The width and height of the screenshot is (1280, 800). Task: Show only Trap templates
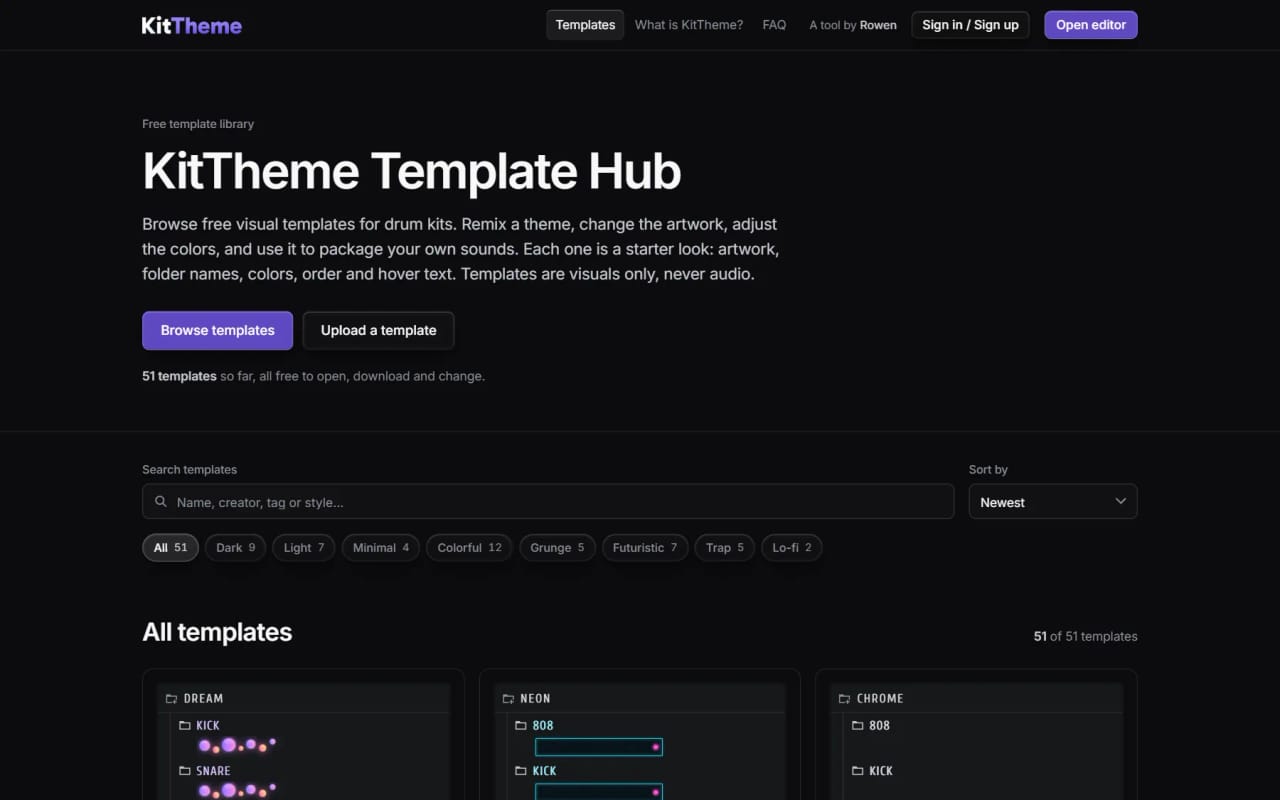[725, 547]
